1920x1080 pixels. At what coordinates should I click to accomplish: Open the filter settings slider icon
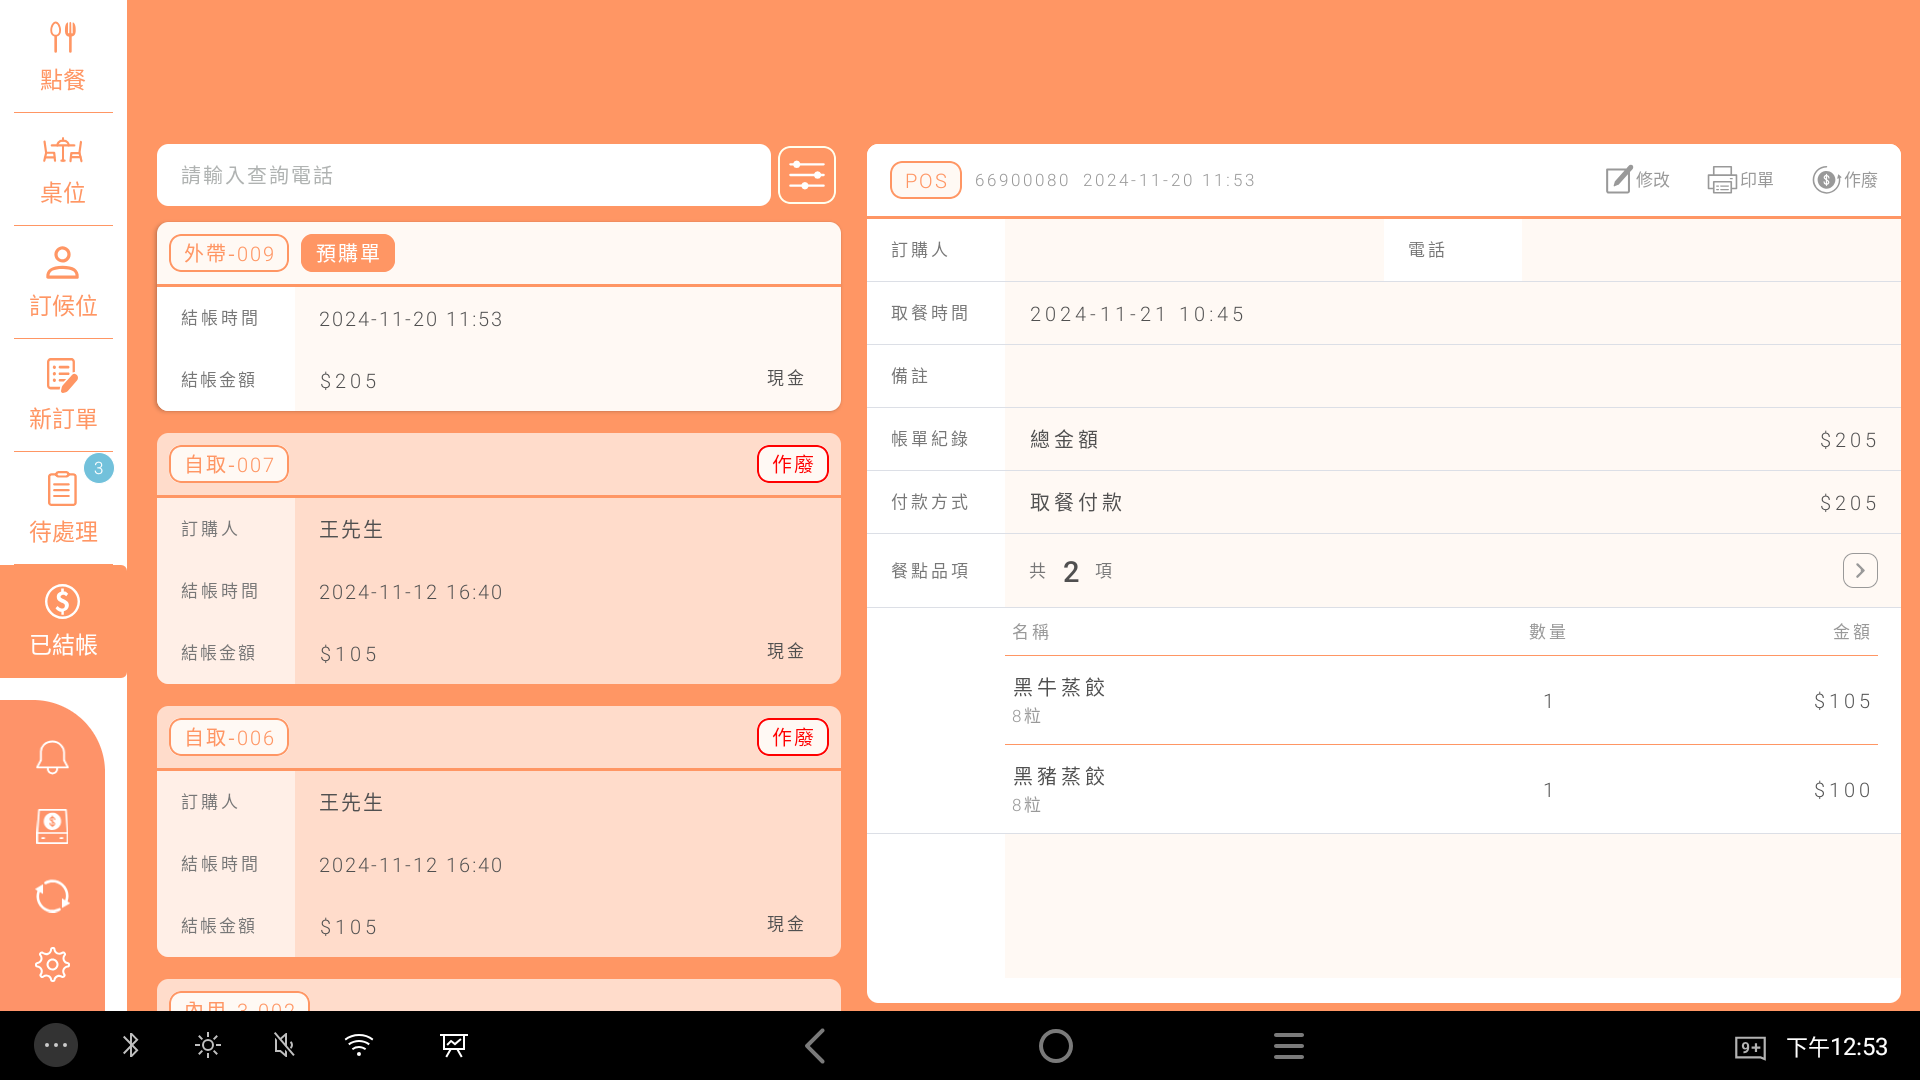point(806,176)
